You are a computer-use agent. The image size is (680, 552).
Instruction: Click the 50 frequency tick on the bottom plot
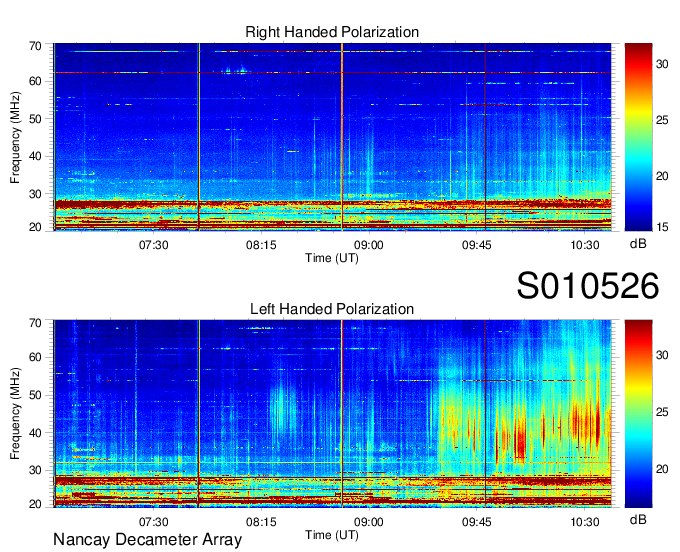35,395
